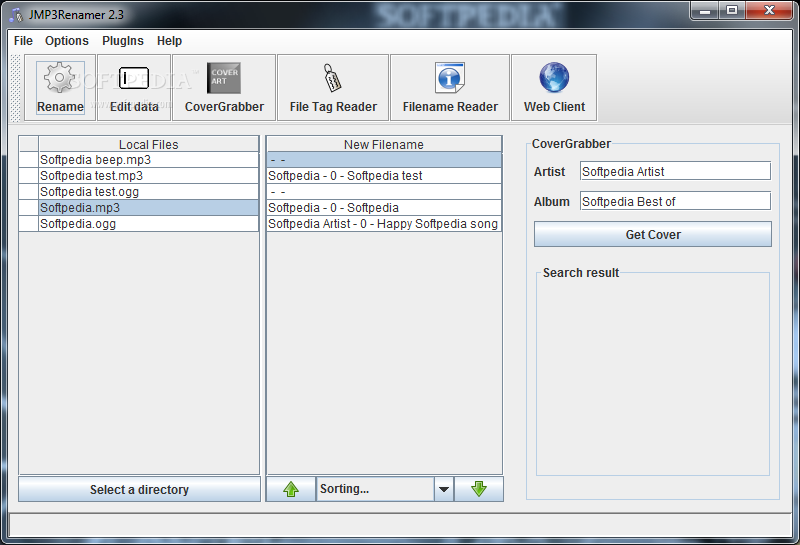Click the JMP3Renamer title bar icon
The height and width of the screenshot is (545, 800).
(16, 15)
